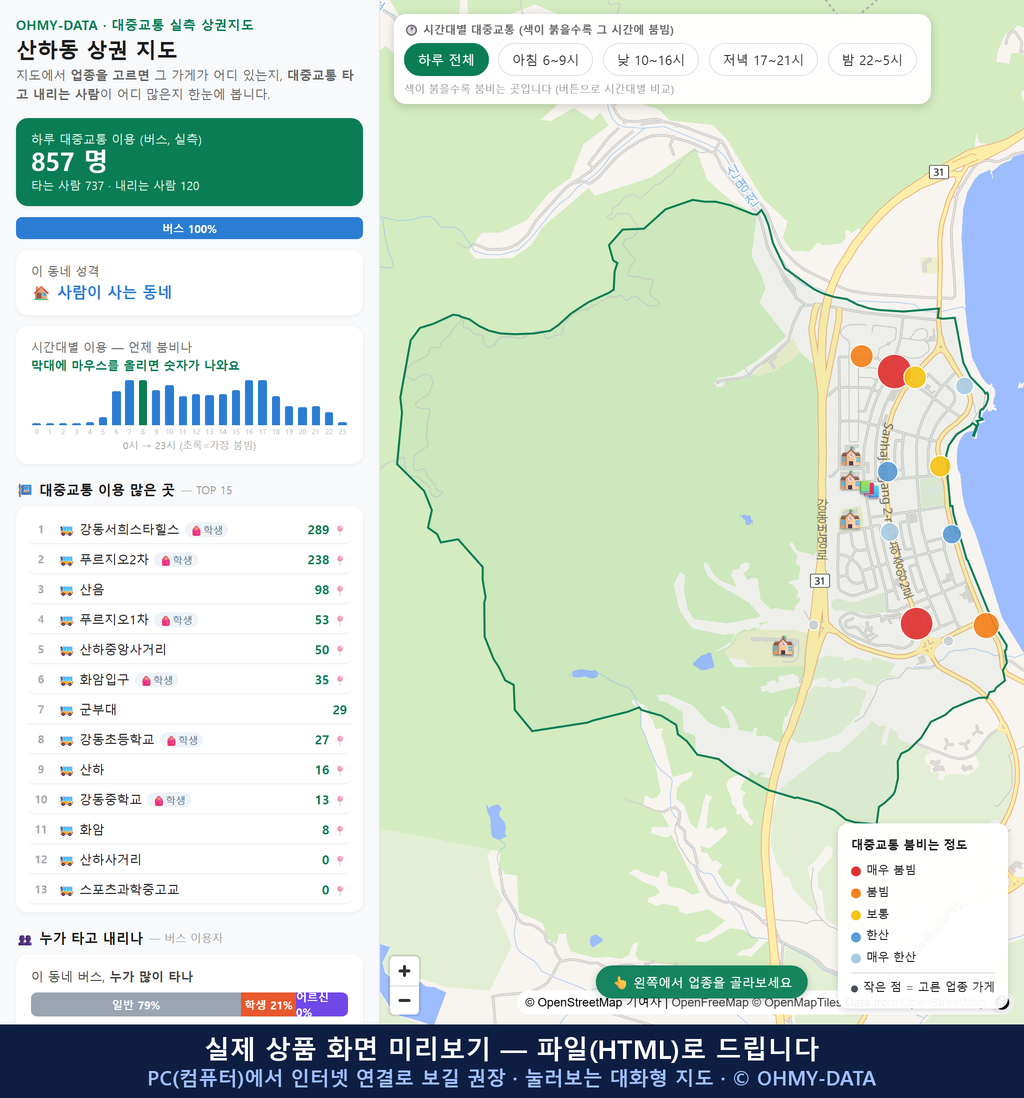Click the 289 value for 강동서희스타힐스
Screen dimensions: 1024x1098
point(318,530)
